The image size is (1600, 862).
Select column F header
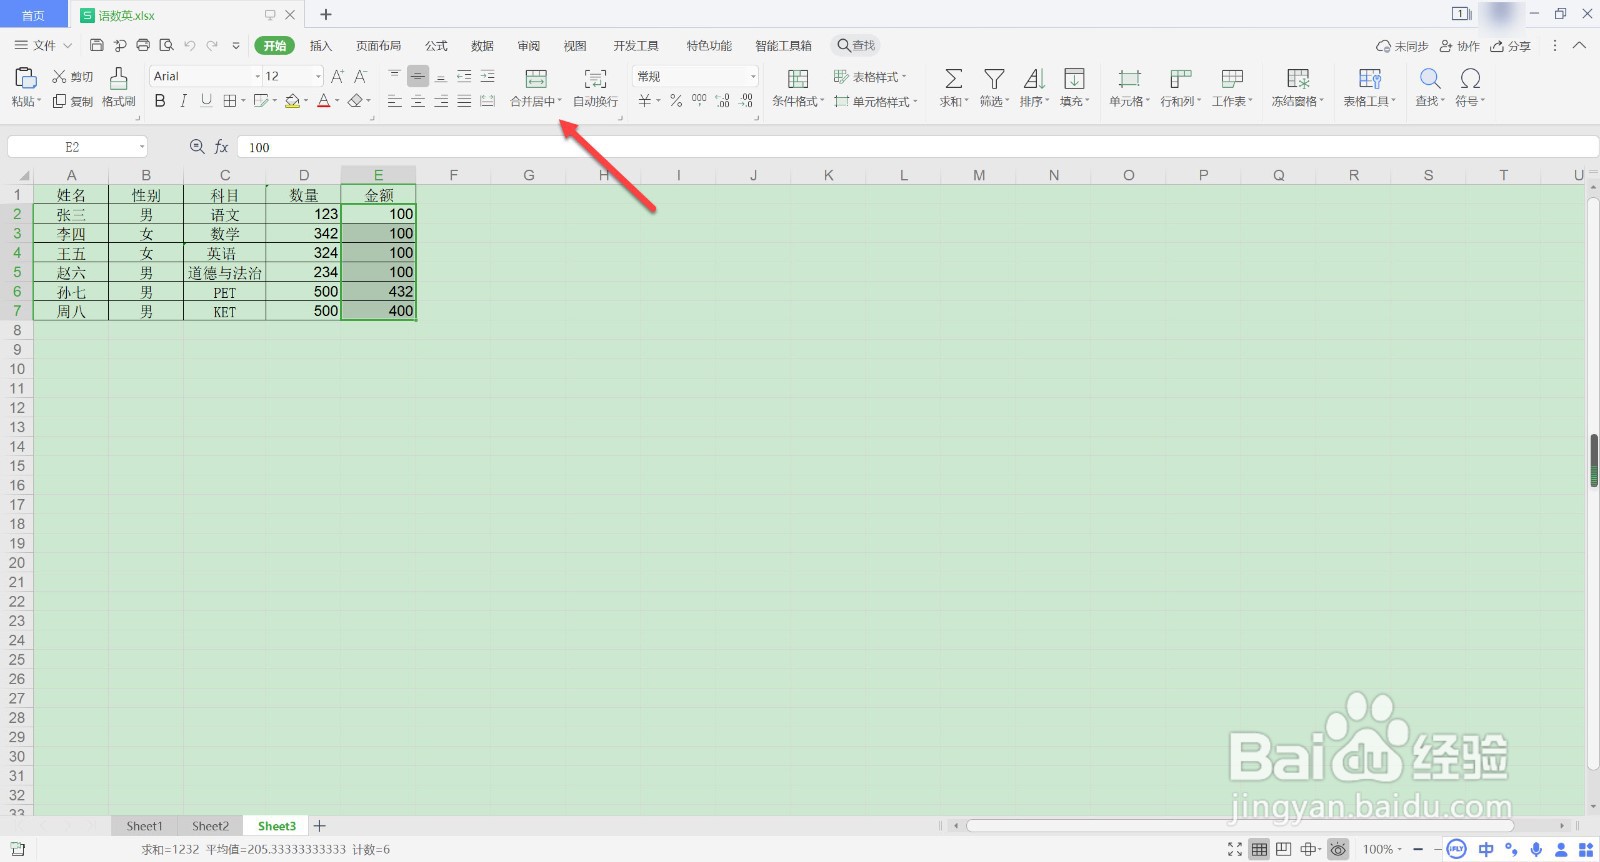point(453,175)
